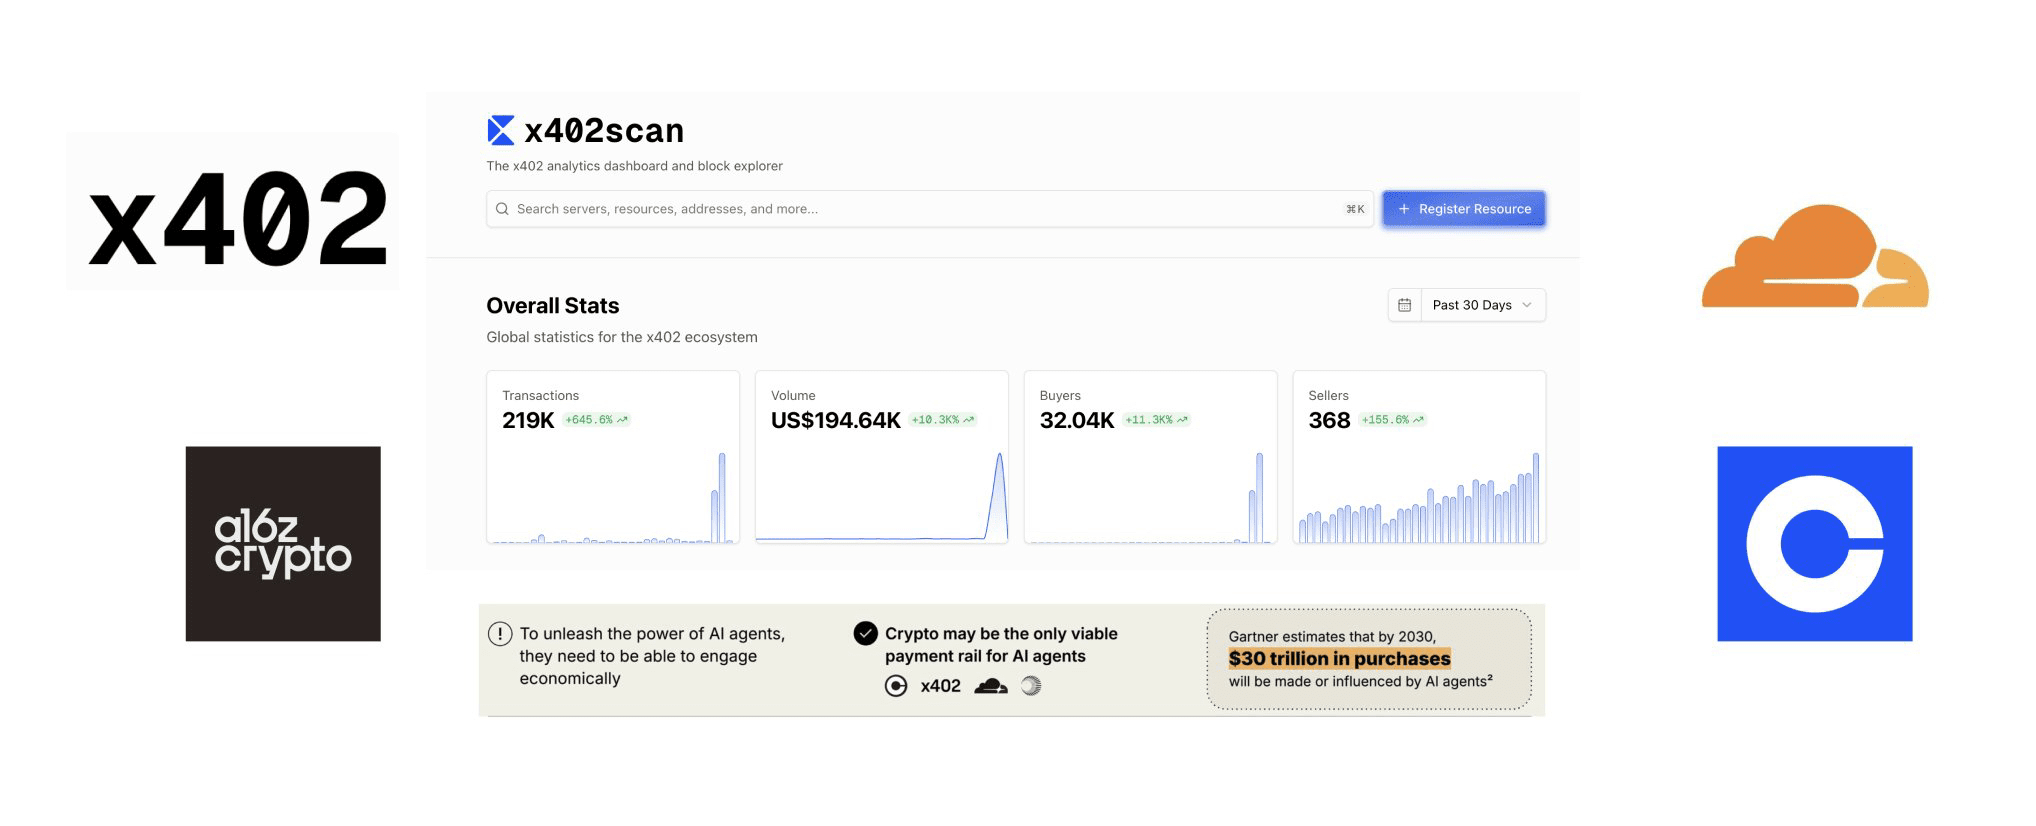Click the calendar icon beside Past 30 Days
The width and height of the screenshot is (2036, 826).
click(1404, 305)
